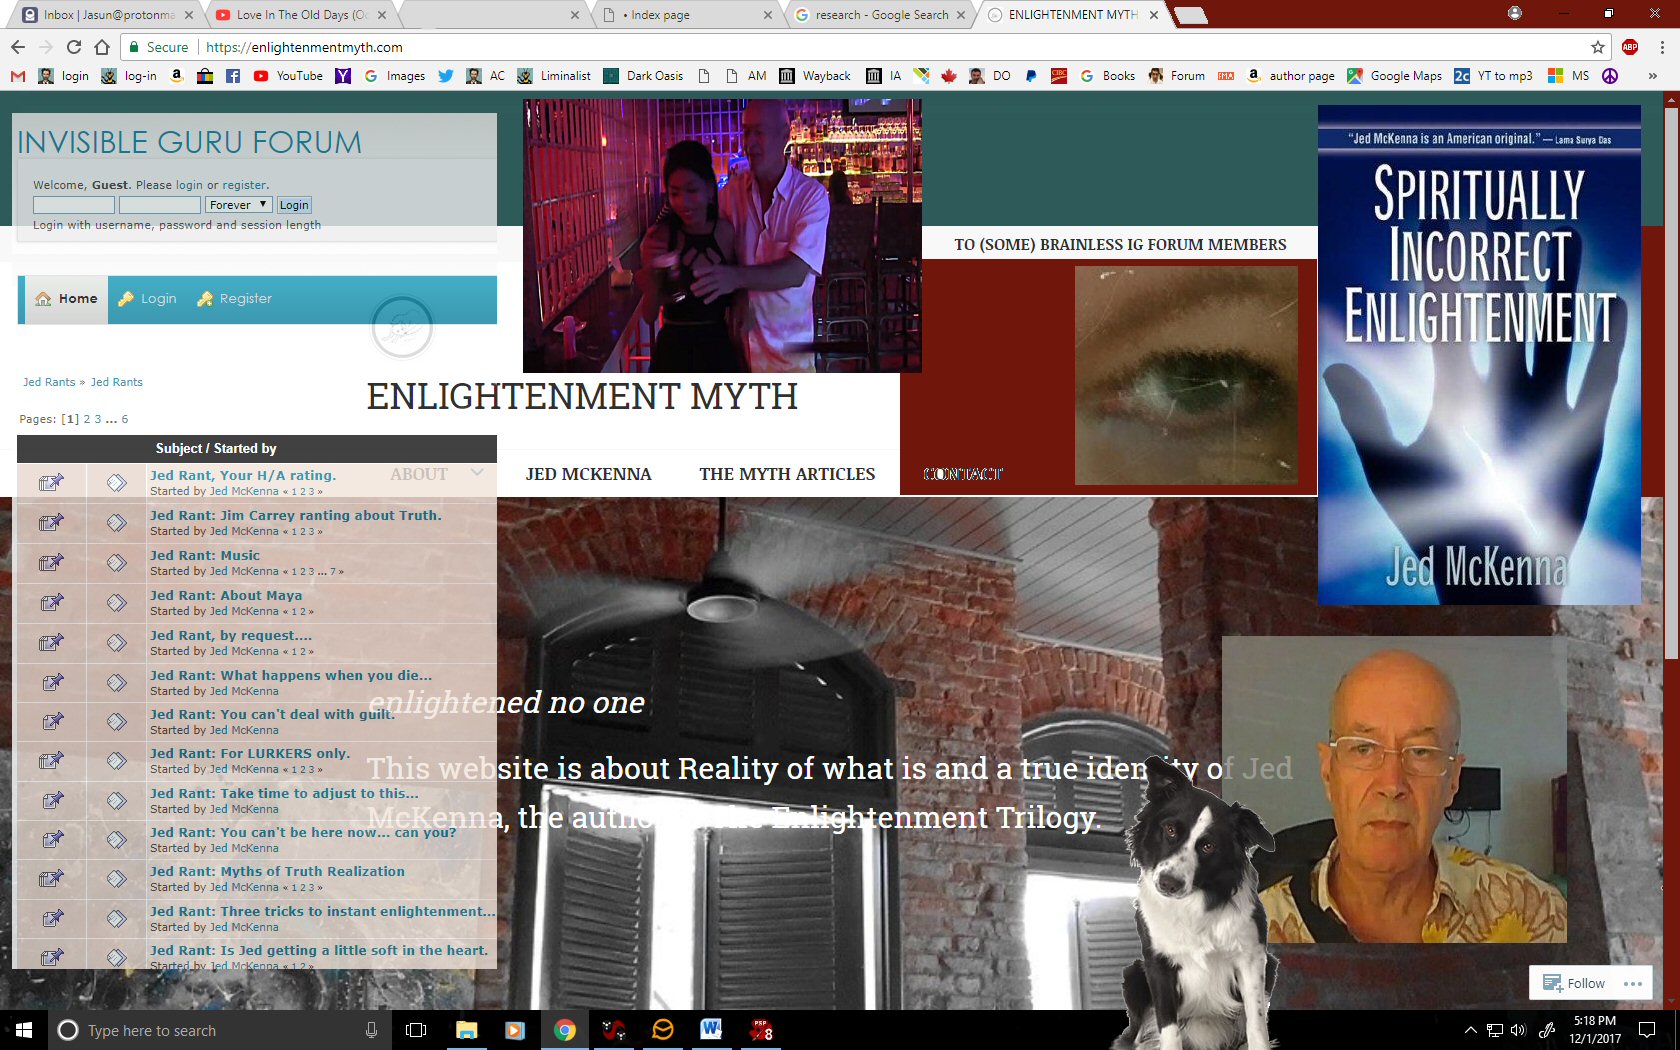Open the Google Maps bookmark
Image resolution: width=1680 pixels, height=1050 pixels.
tap(1395, 76)
